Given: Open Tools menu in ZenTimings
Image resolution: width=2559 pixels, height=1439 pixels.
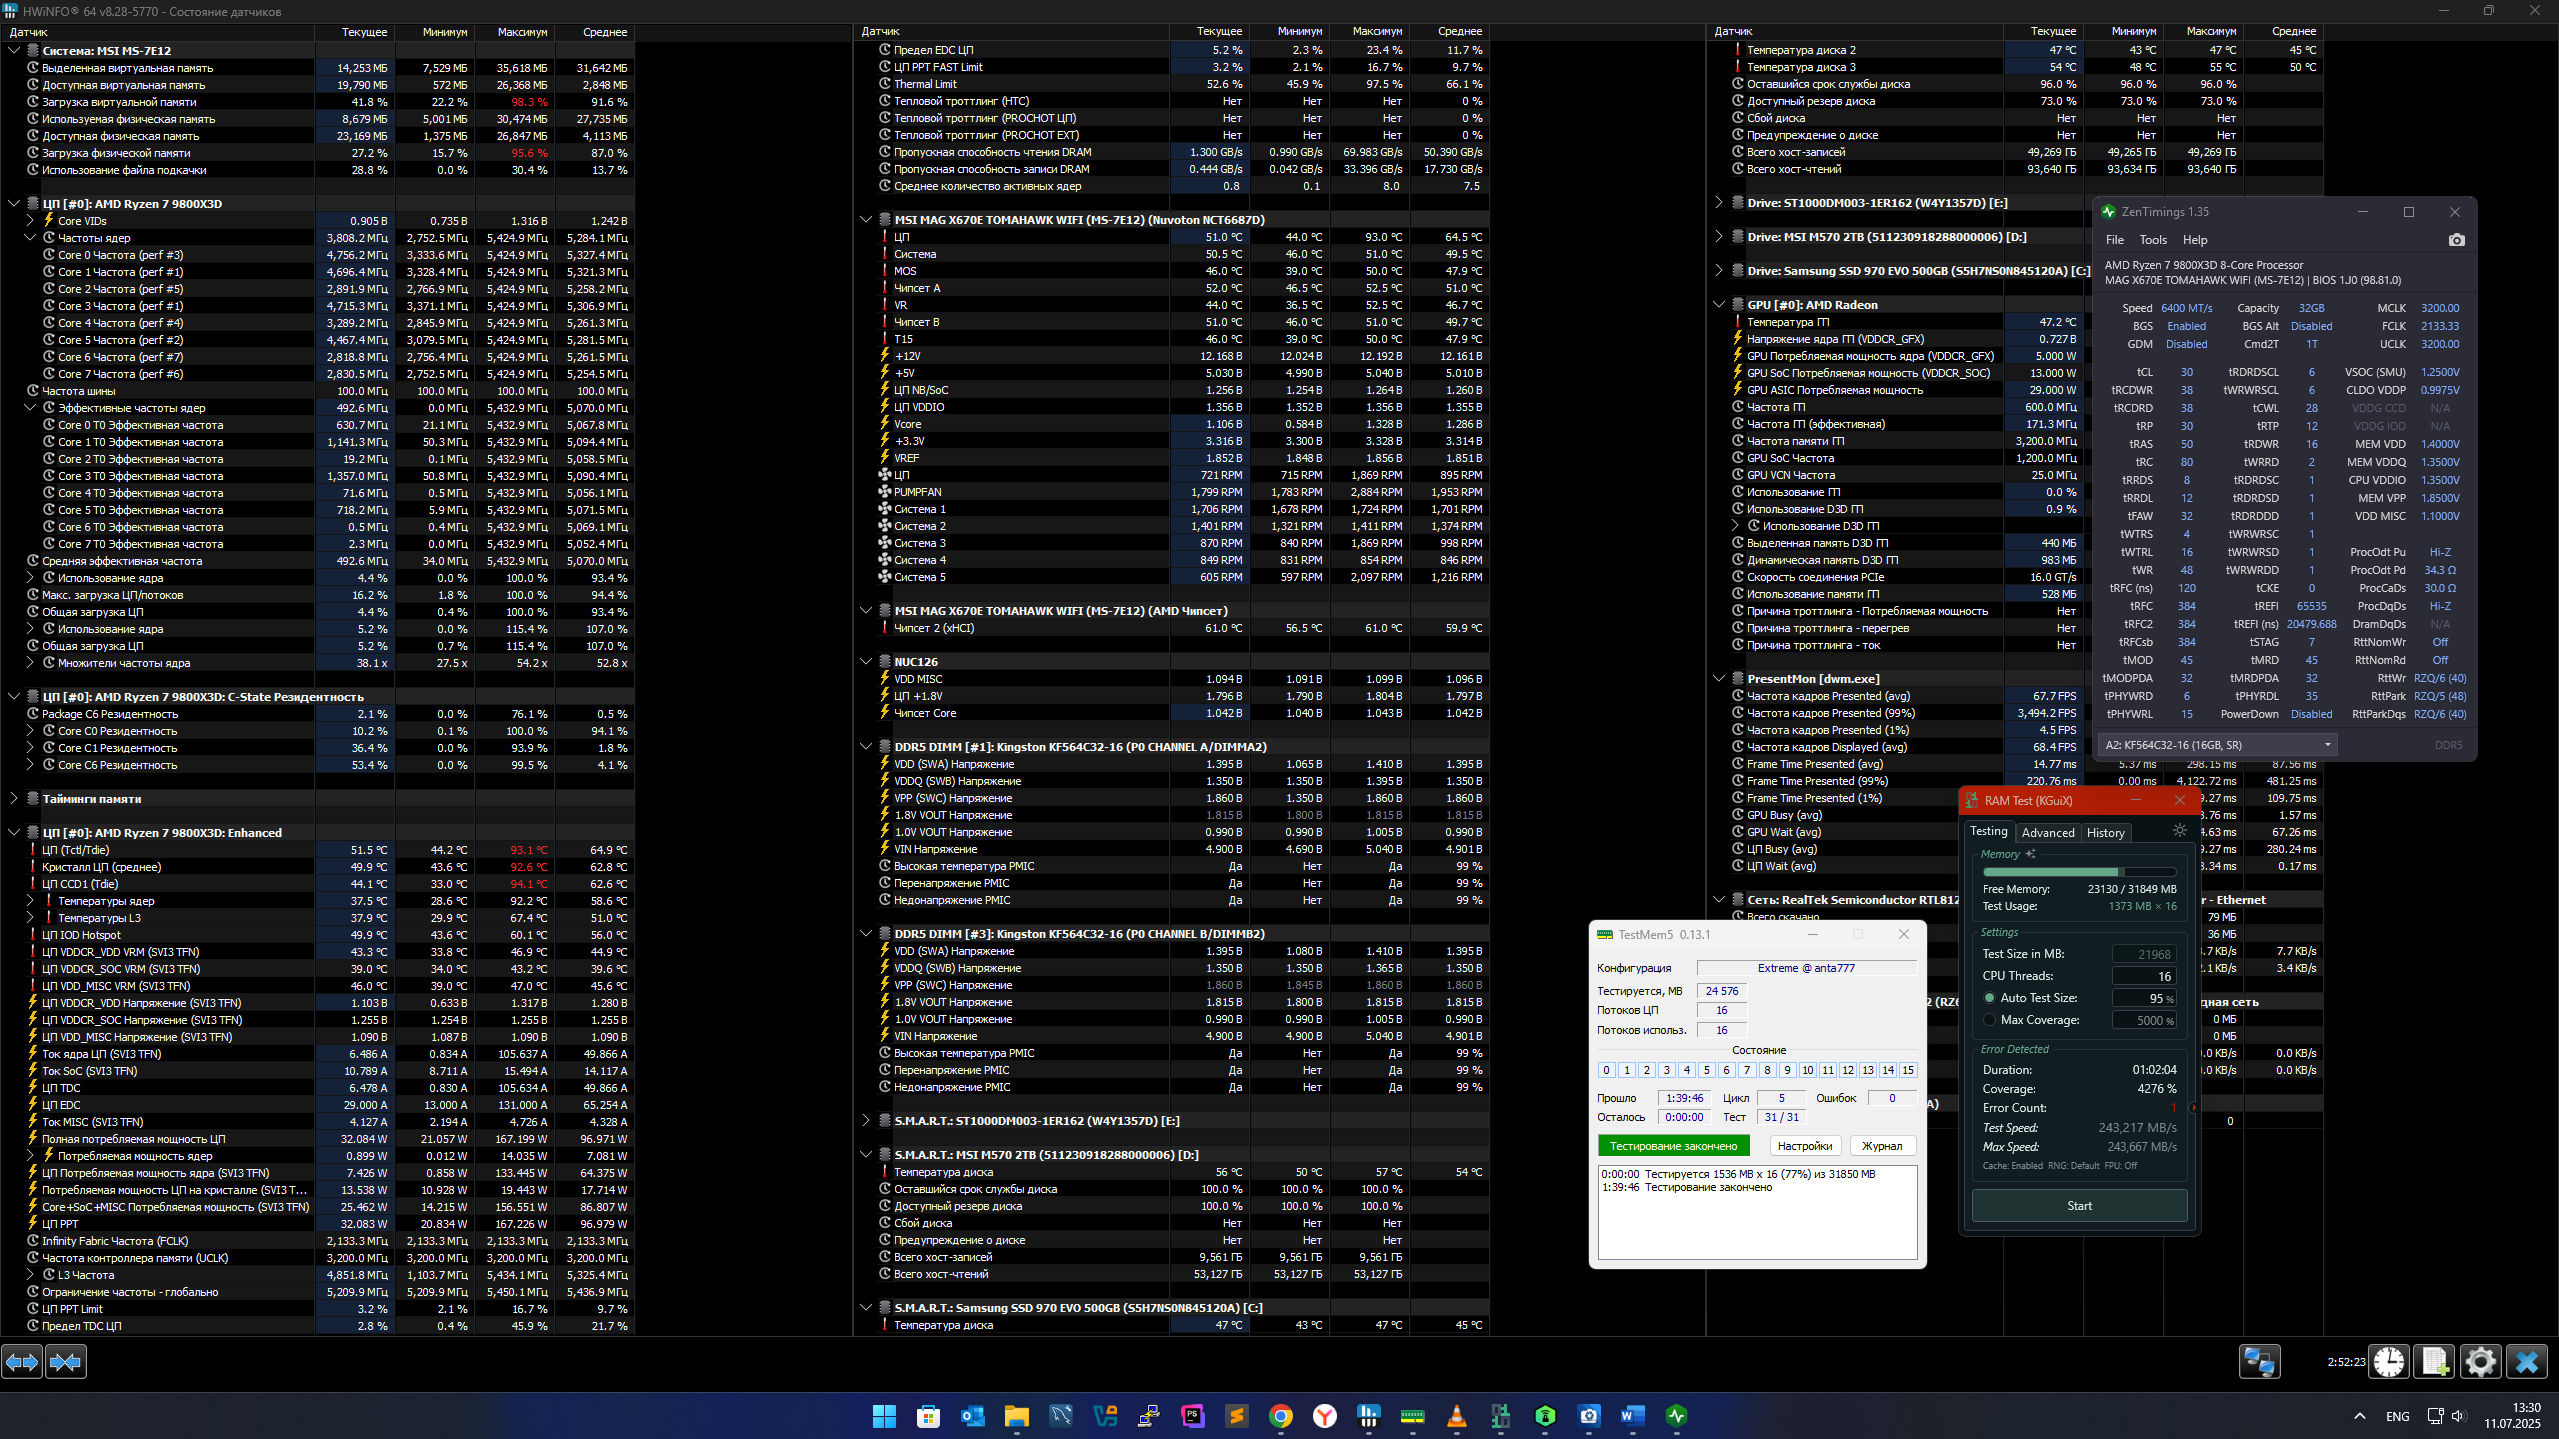Looking at the screenshot, I should [x=2152, y=240].
